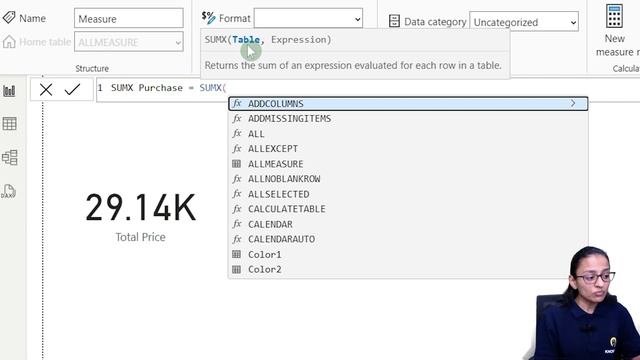Select Color2 table in the suggestions
Viewport: 640px width, 360px height.
point(408,269)
